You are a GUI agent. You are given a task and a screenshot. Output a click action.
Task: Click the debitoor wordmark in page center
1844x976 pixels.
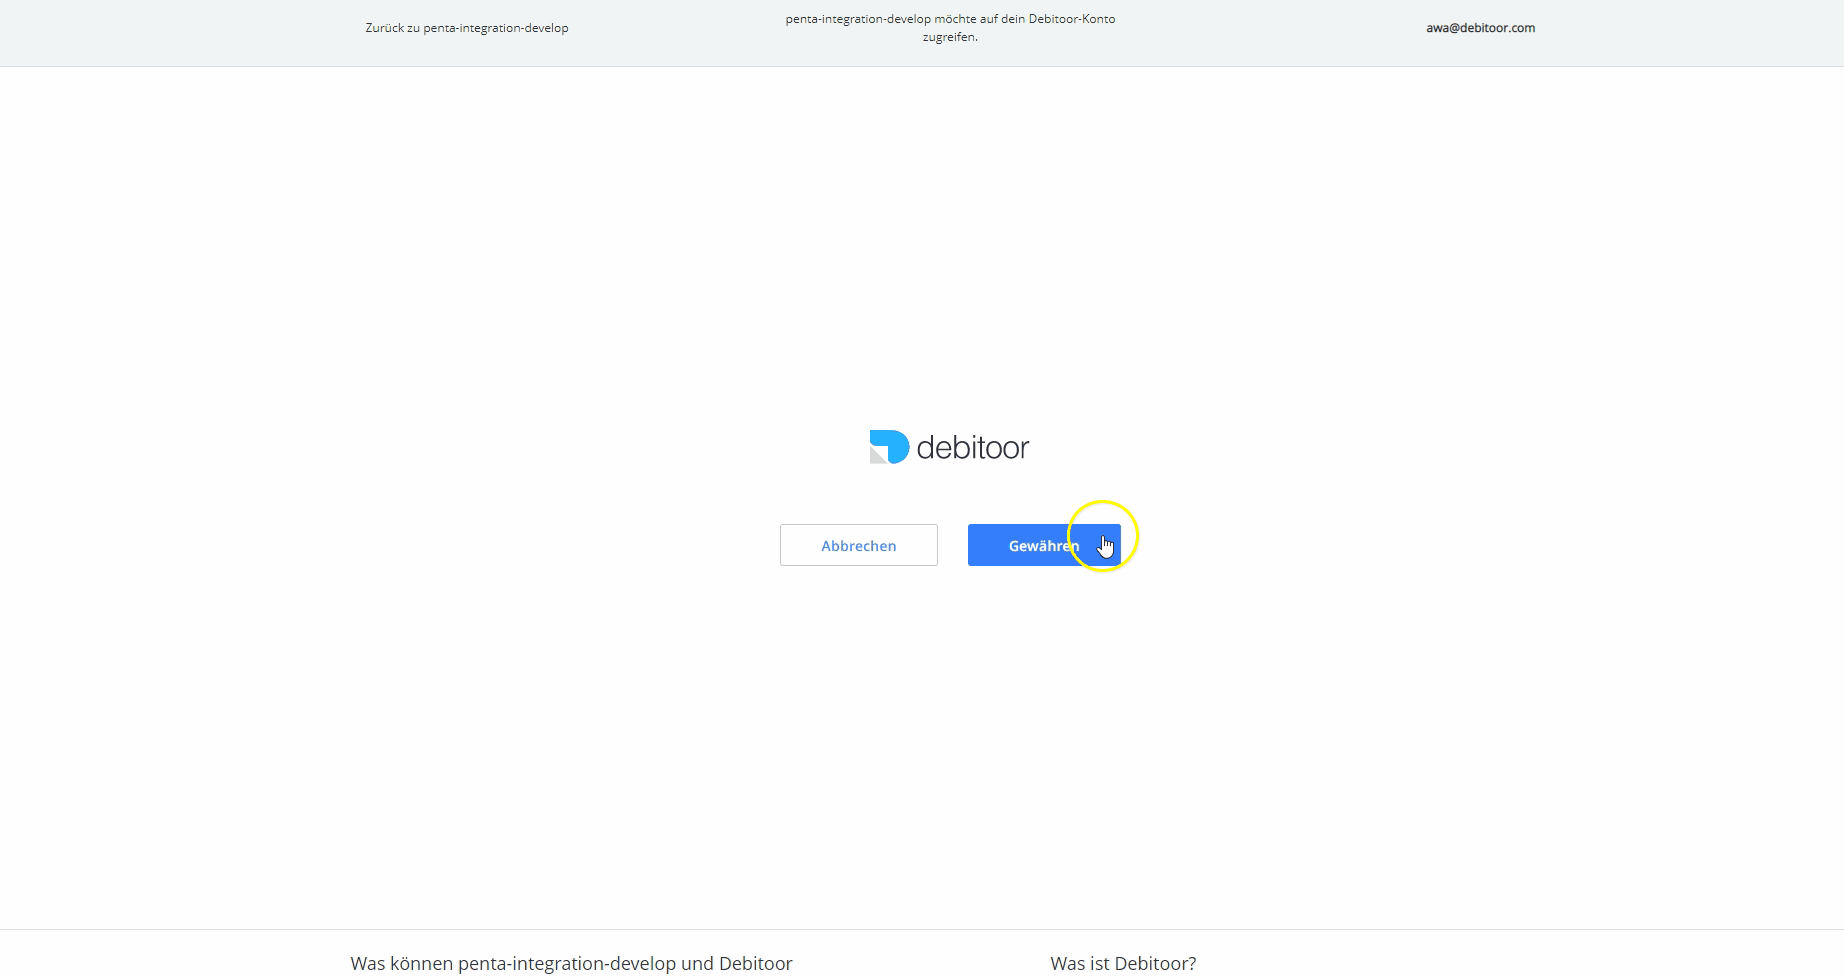click(973, 447)
